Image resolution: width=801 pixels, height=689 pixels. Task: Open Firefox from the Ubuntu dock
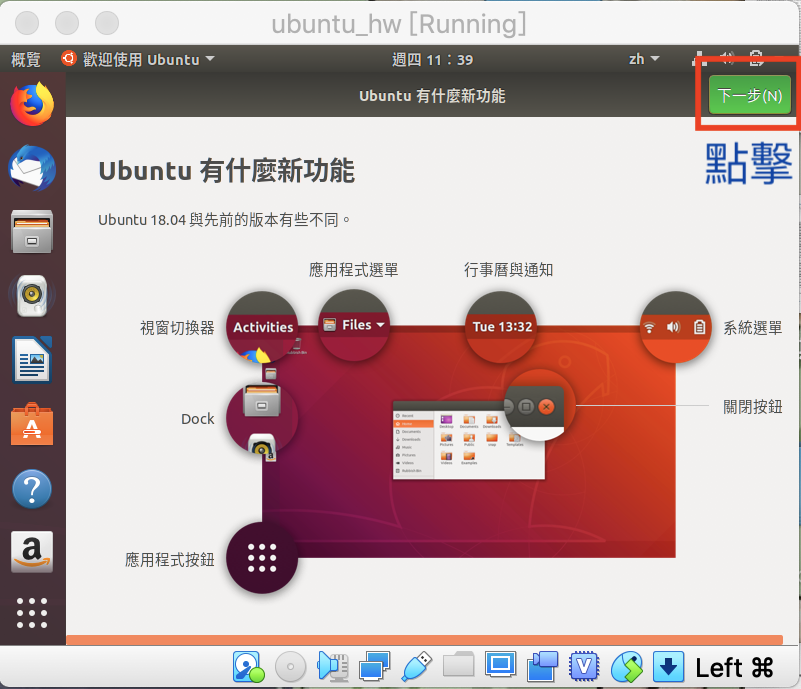tap(32, 104)
